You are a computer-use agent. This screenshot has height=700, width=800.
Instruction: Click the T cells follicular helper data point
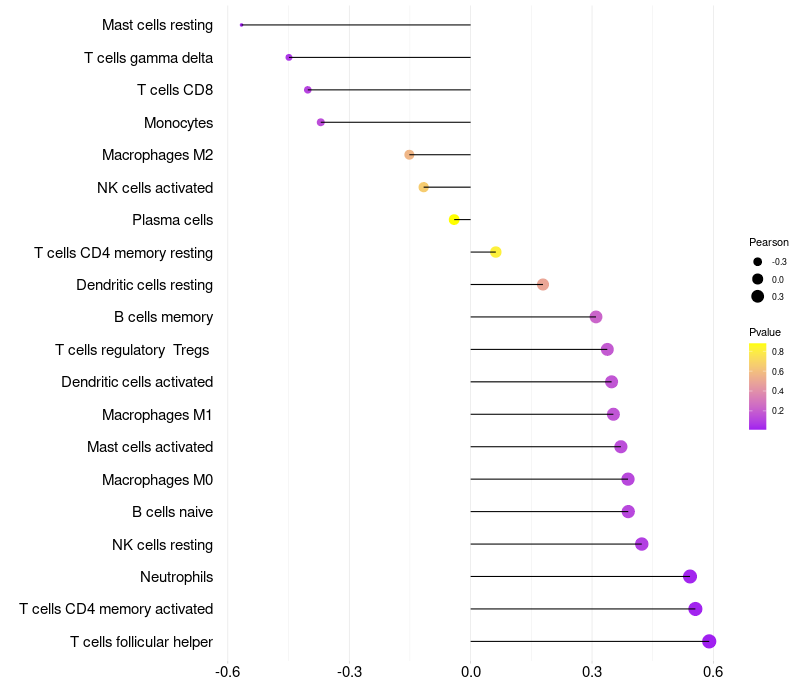709,642
